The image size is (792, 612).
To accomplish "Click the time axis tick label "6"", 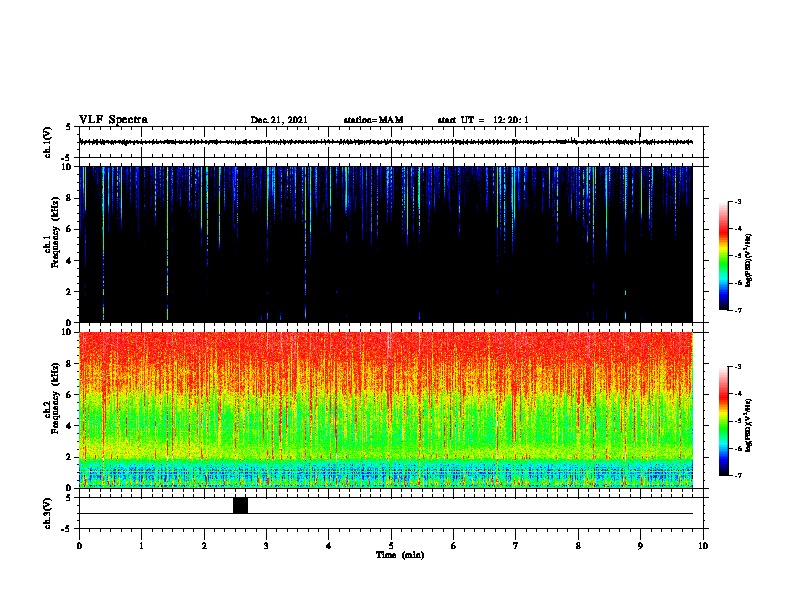I will [454, 546].
